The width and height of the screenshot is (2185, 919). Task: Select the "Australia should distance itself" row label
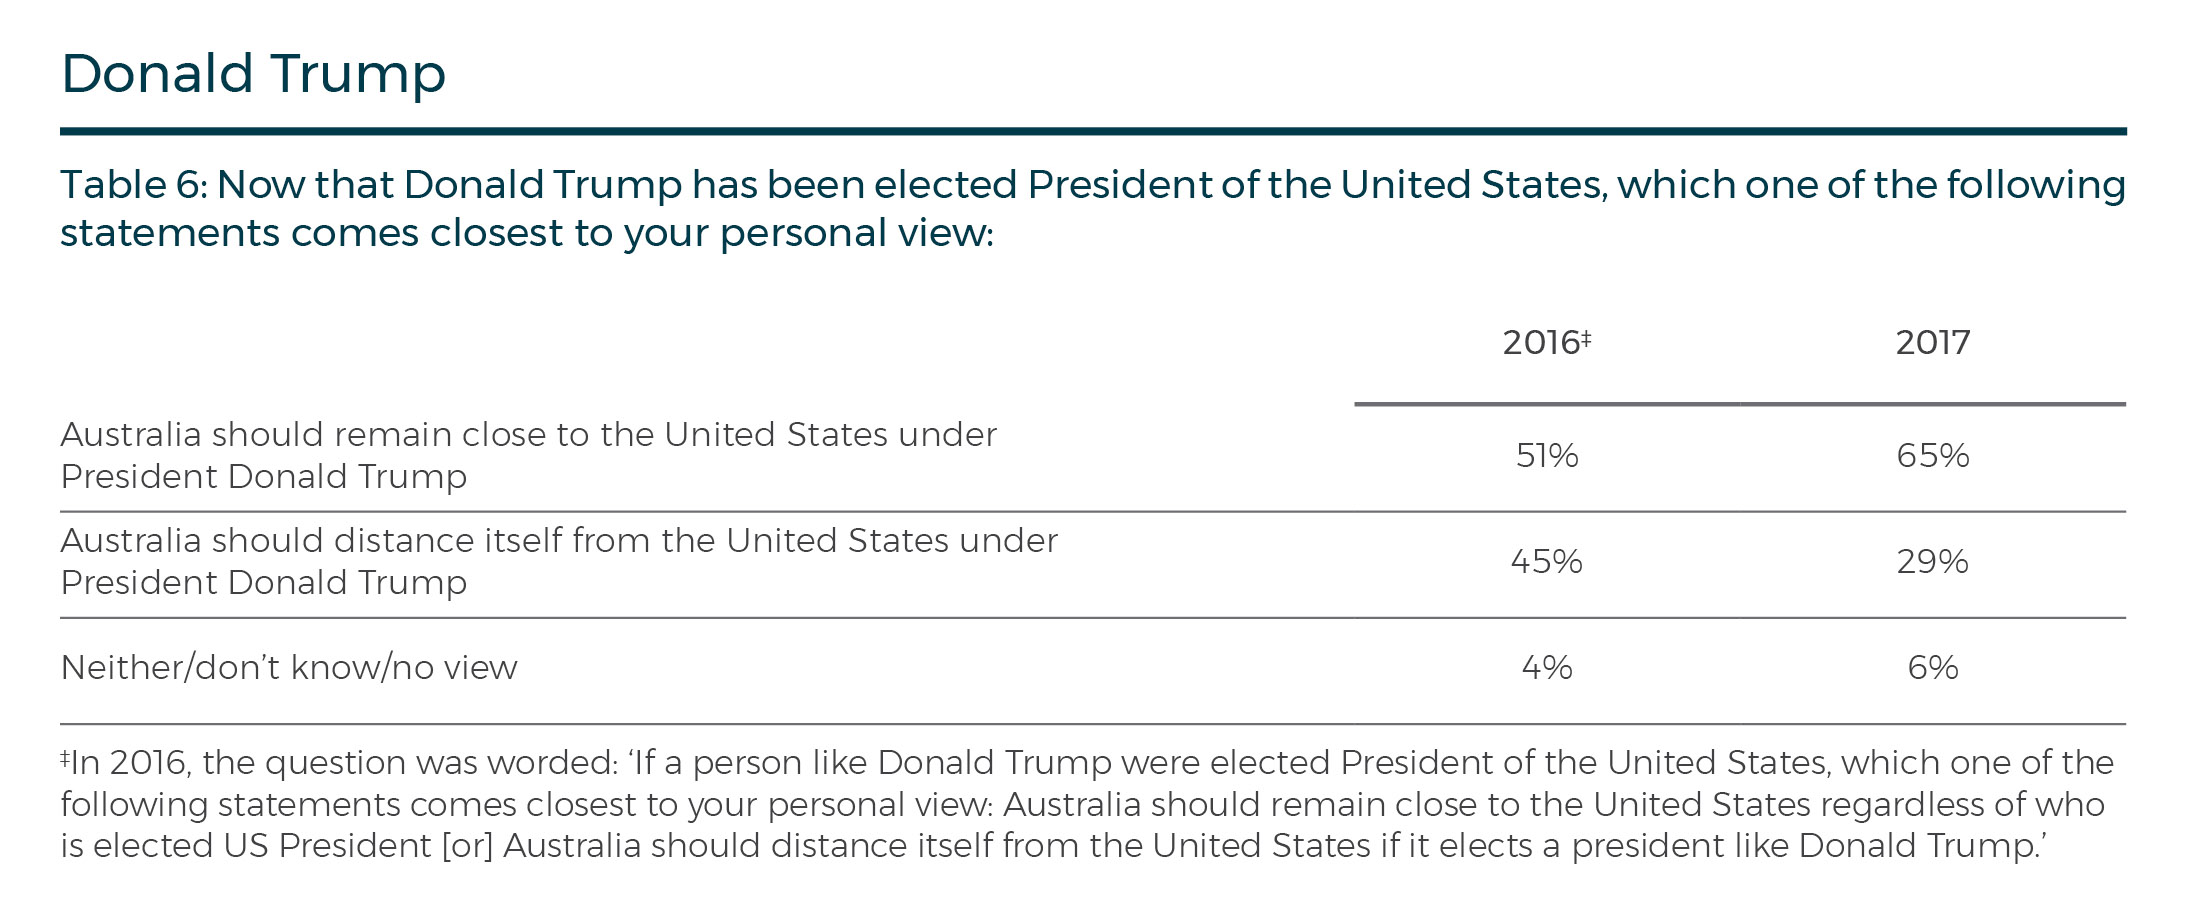pyautogui.click(x=558, y=561)
